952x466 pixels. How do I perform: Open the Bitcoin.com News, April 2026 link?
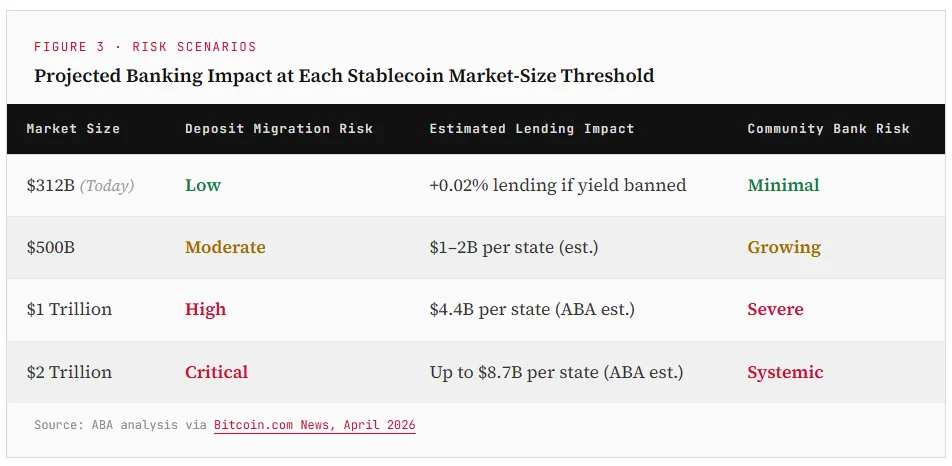(x=314, y=425)
